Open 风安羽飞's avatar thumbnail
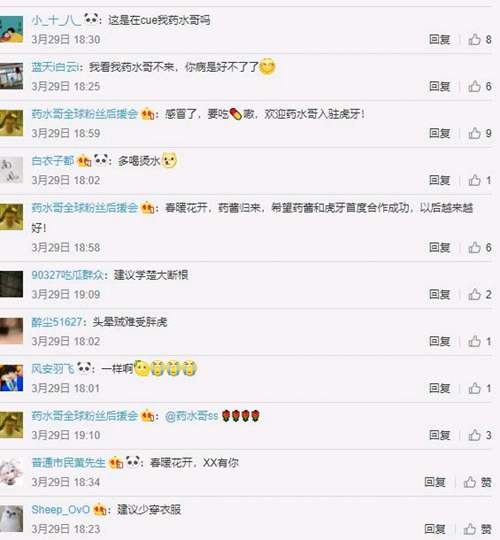Screen dimensions: 500x540 point(11,378)
